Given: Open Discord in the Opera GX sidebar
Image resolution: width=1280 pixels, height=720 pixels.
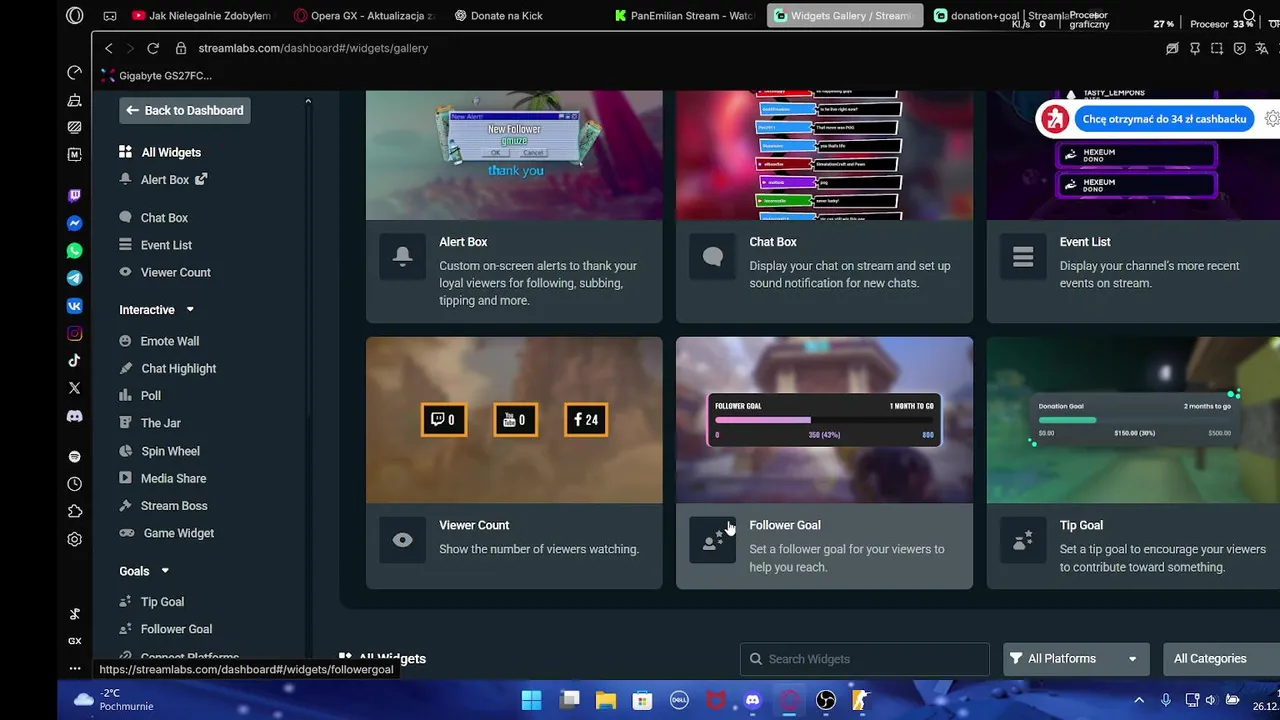Looking at the screenshot, I should pos(75,416).
